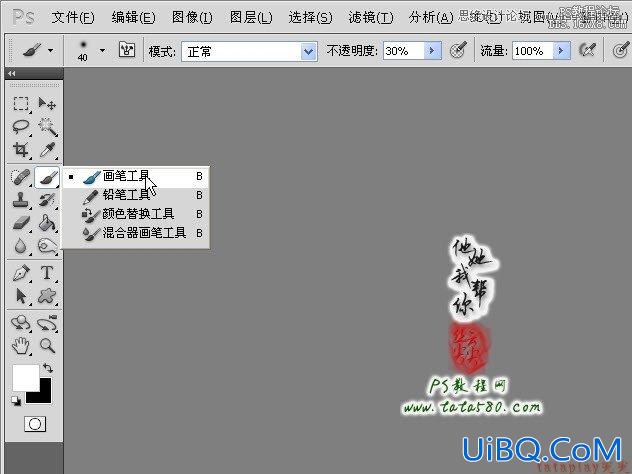Select the Rectangular Marquee tool
Viewport: 632px width, 474px height.
click(x=21, y=104)
